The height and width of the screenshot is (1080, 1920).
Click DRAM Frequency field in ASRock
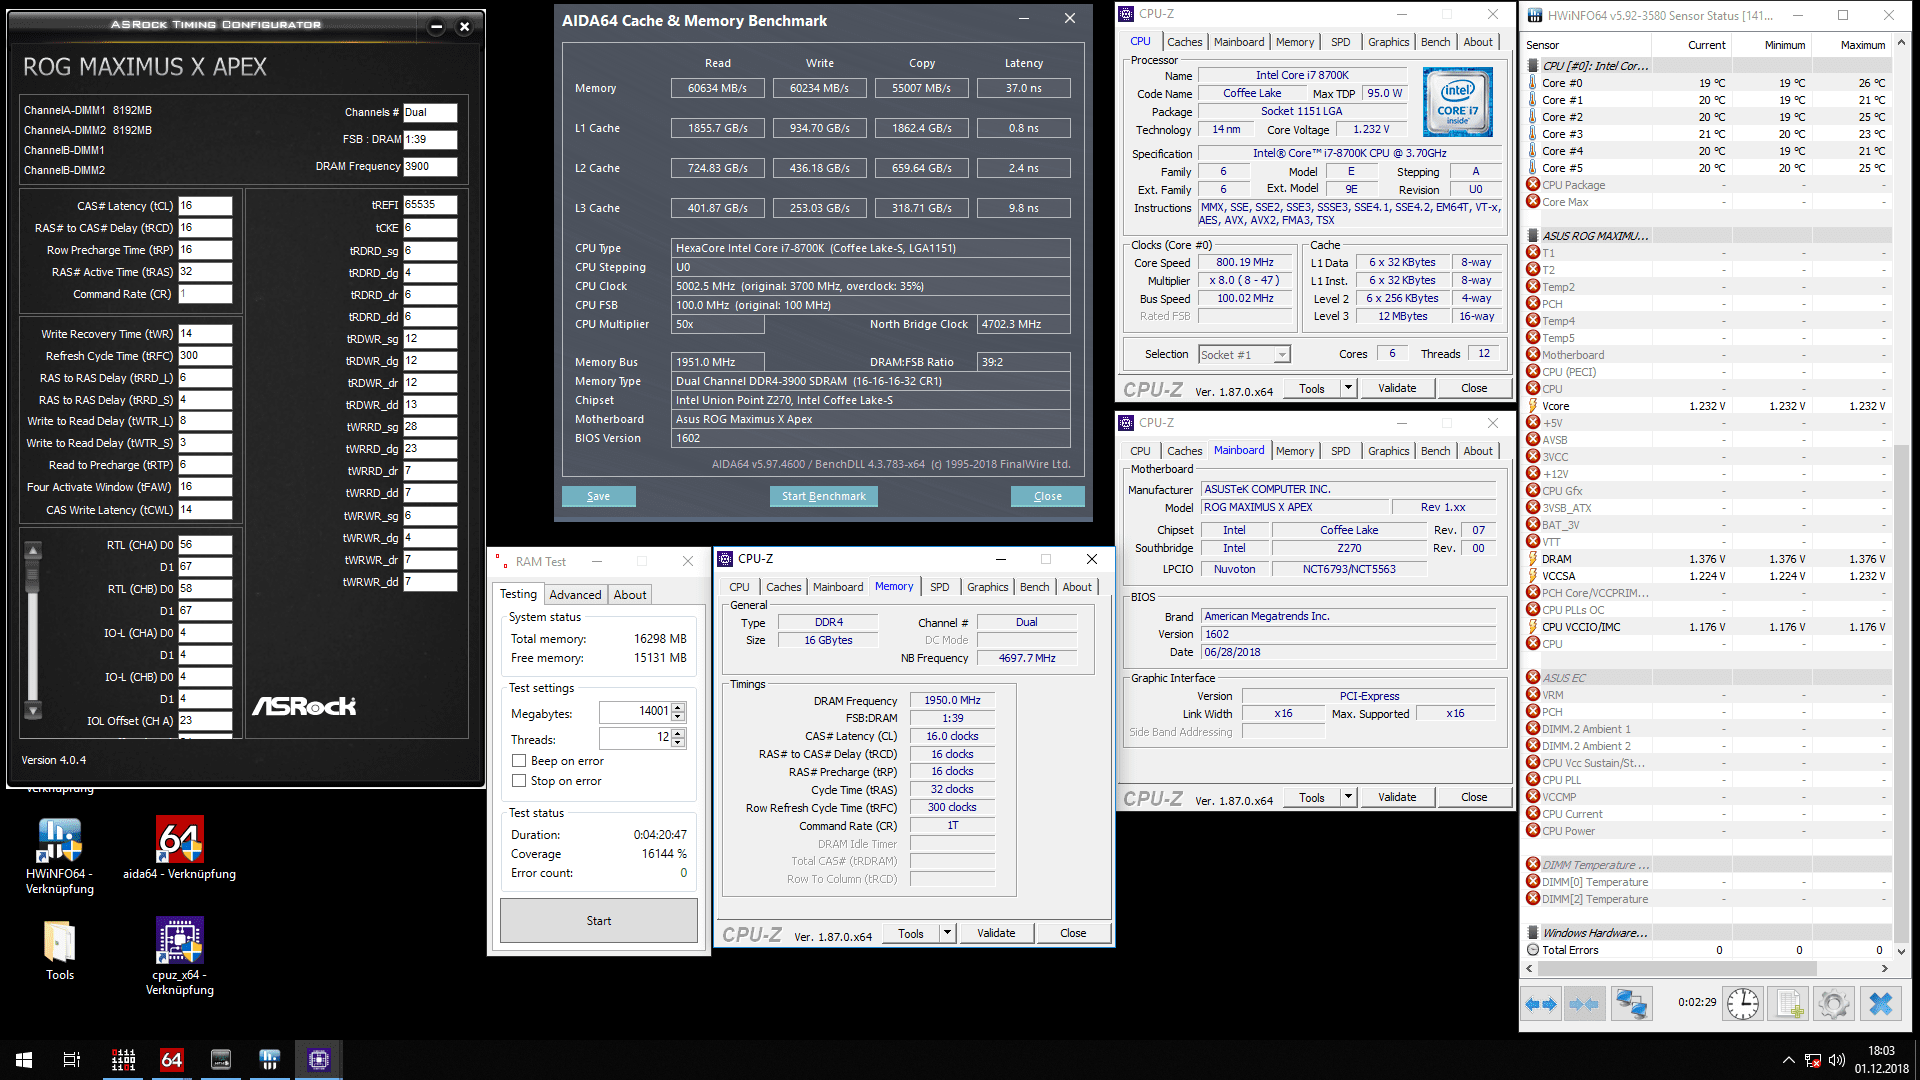[x=430, y=167]
